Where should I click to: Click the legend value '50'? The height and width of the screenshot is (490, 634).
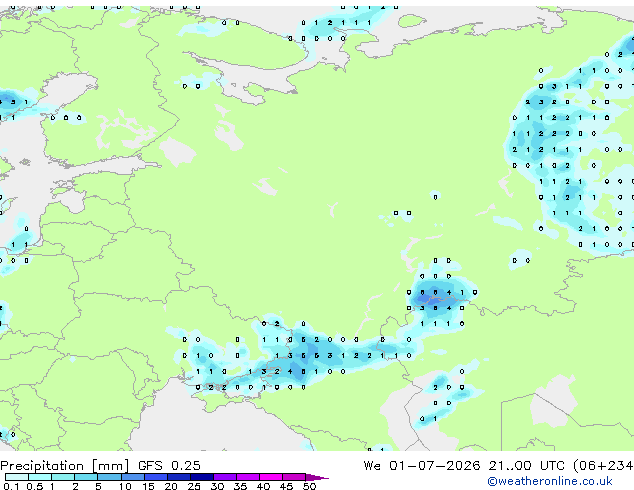[x=309, y=486]
